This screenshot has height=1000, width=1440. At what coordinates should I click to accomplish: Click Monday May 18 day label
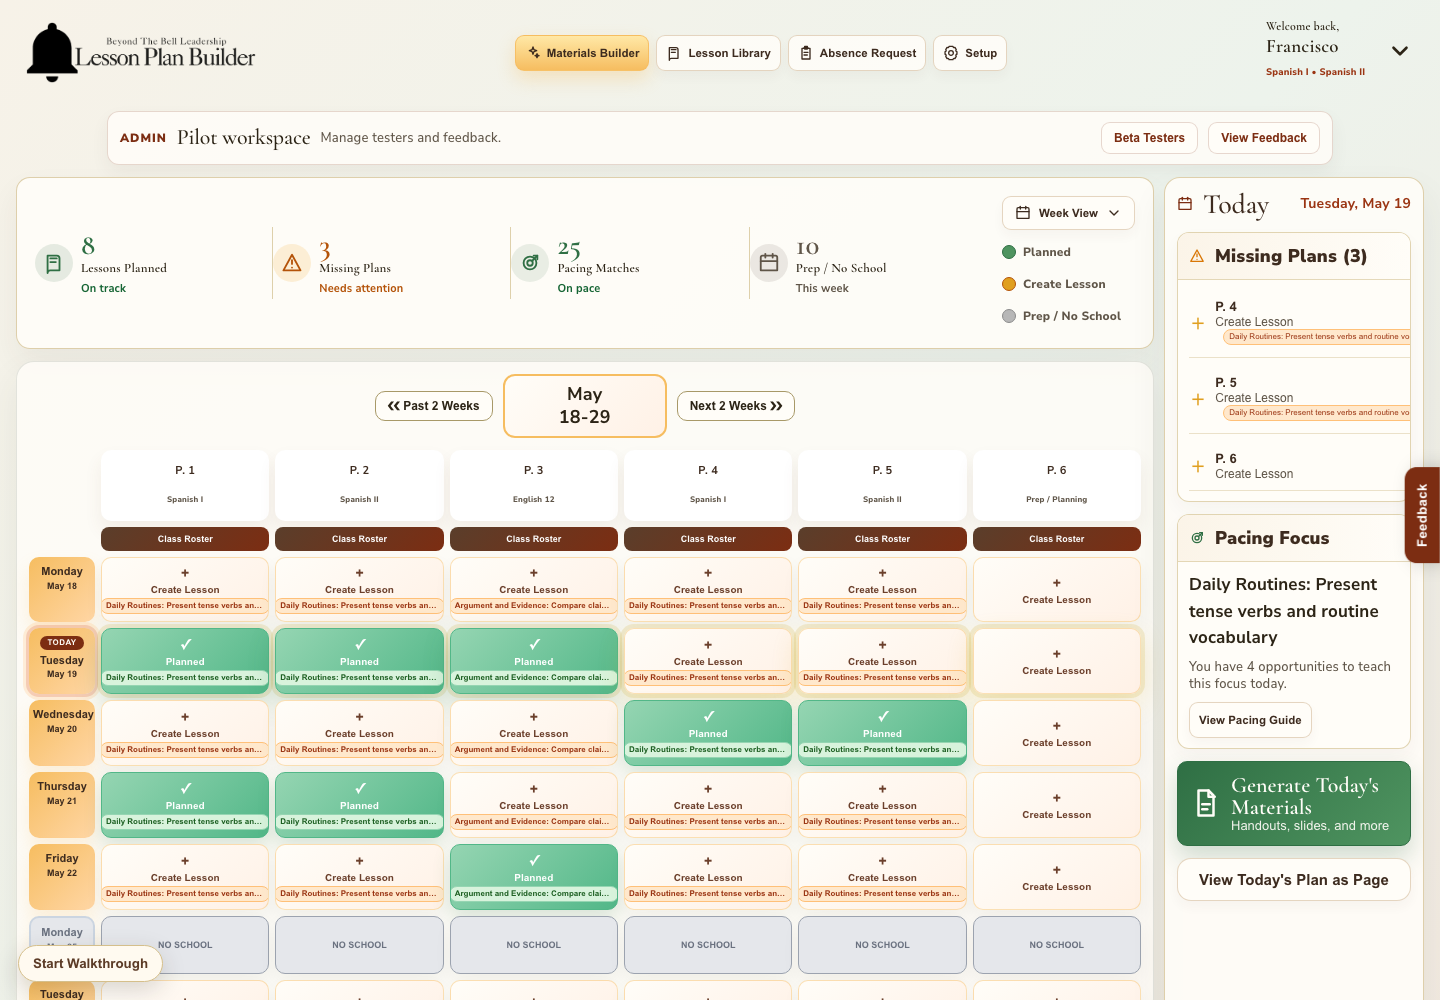(x=62, y=589)
